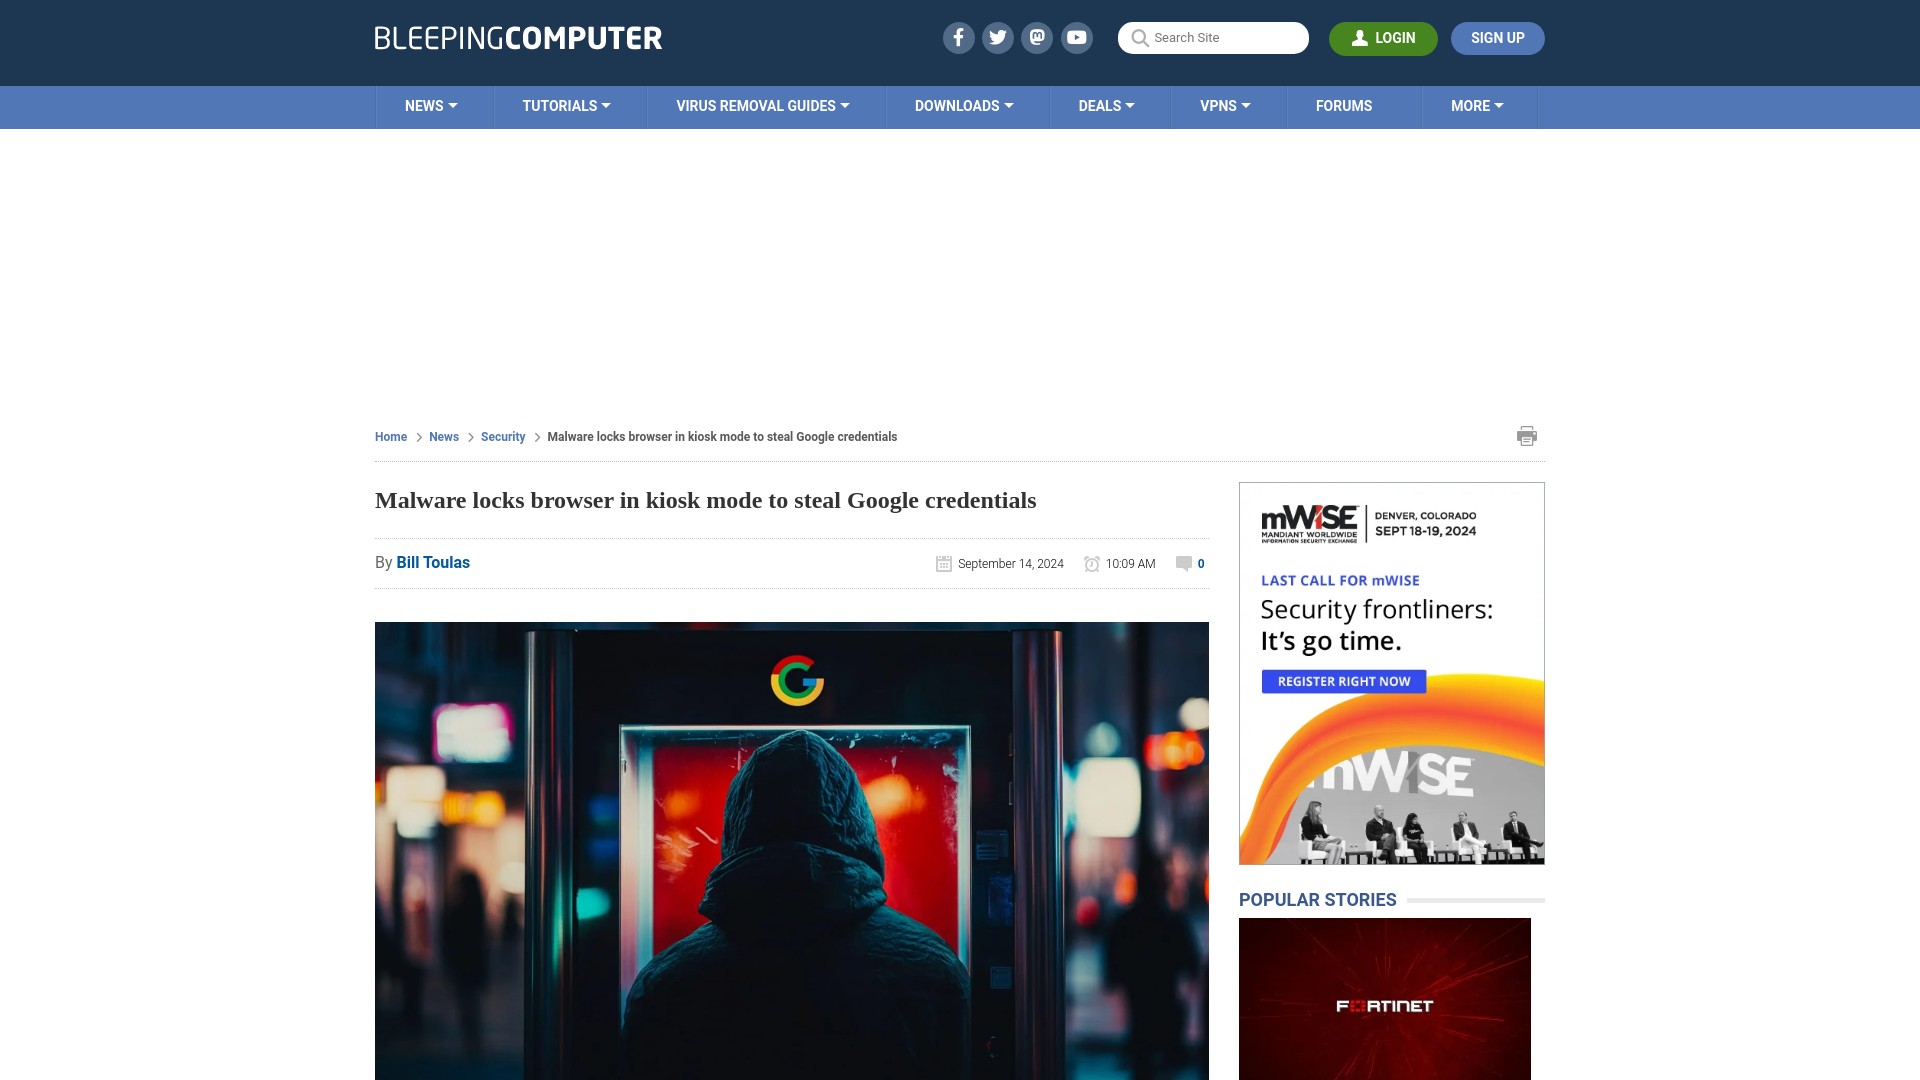This screenshot has width=1920, height=1080.
Task: Click the search magnifier icon
Action: [x=1139, y=38]
